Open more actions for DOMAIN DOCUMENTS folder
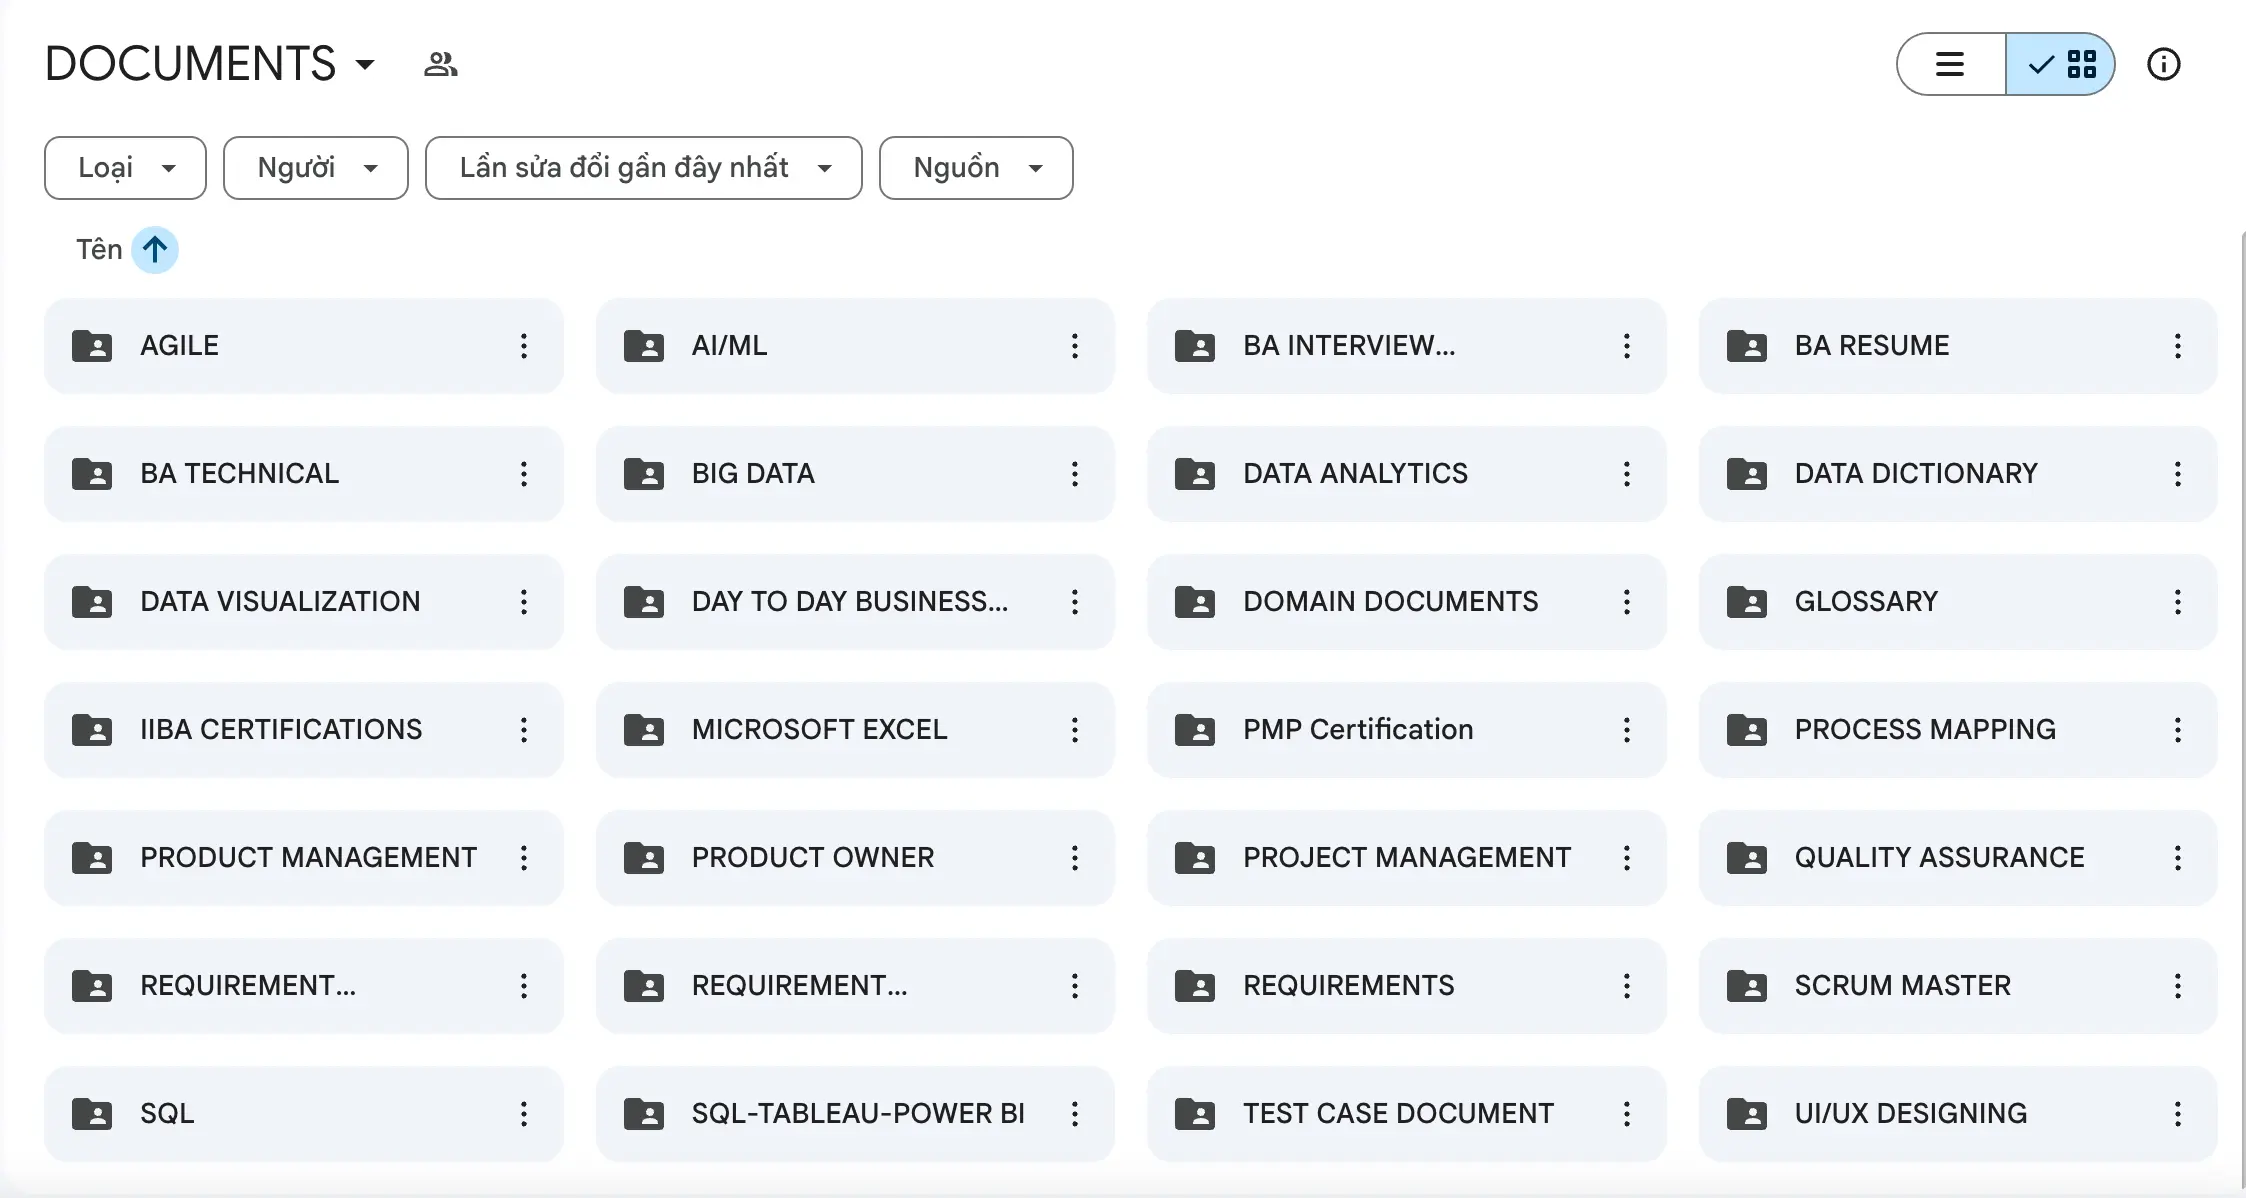The width and height of the screenshot is (2246, 1198). tap(1627, 602)
